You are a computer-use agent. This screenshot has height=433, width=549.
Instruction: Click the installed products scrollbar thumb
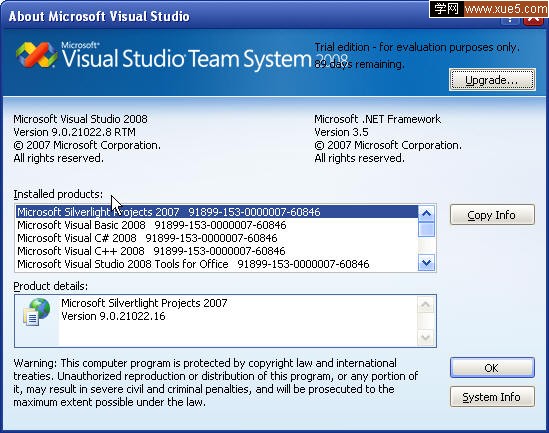point(426,230)
